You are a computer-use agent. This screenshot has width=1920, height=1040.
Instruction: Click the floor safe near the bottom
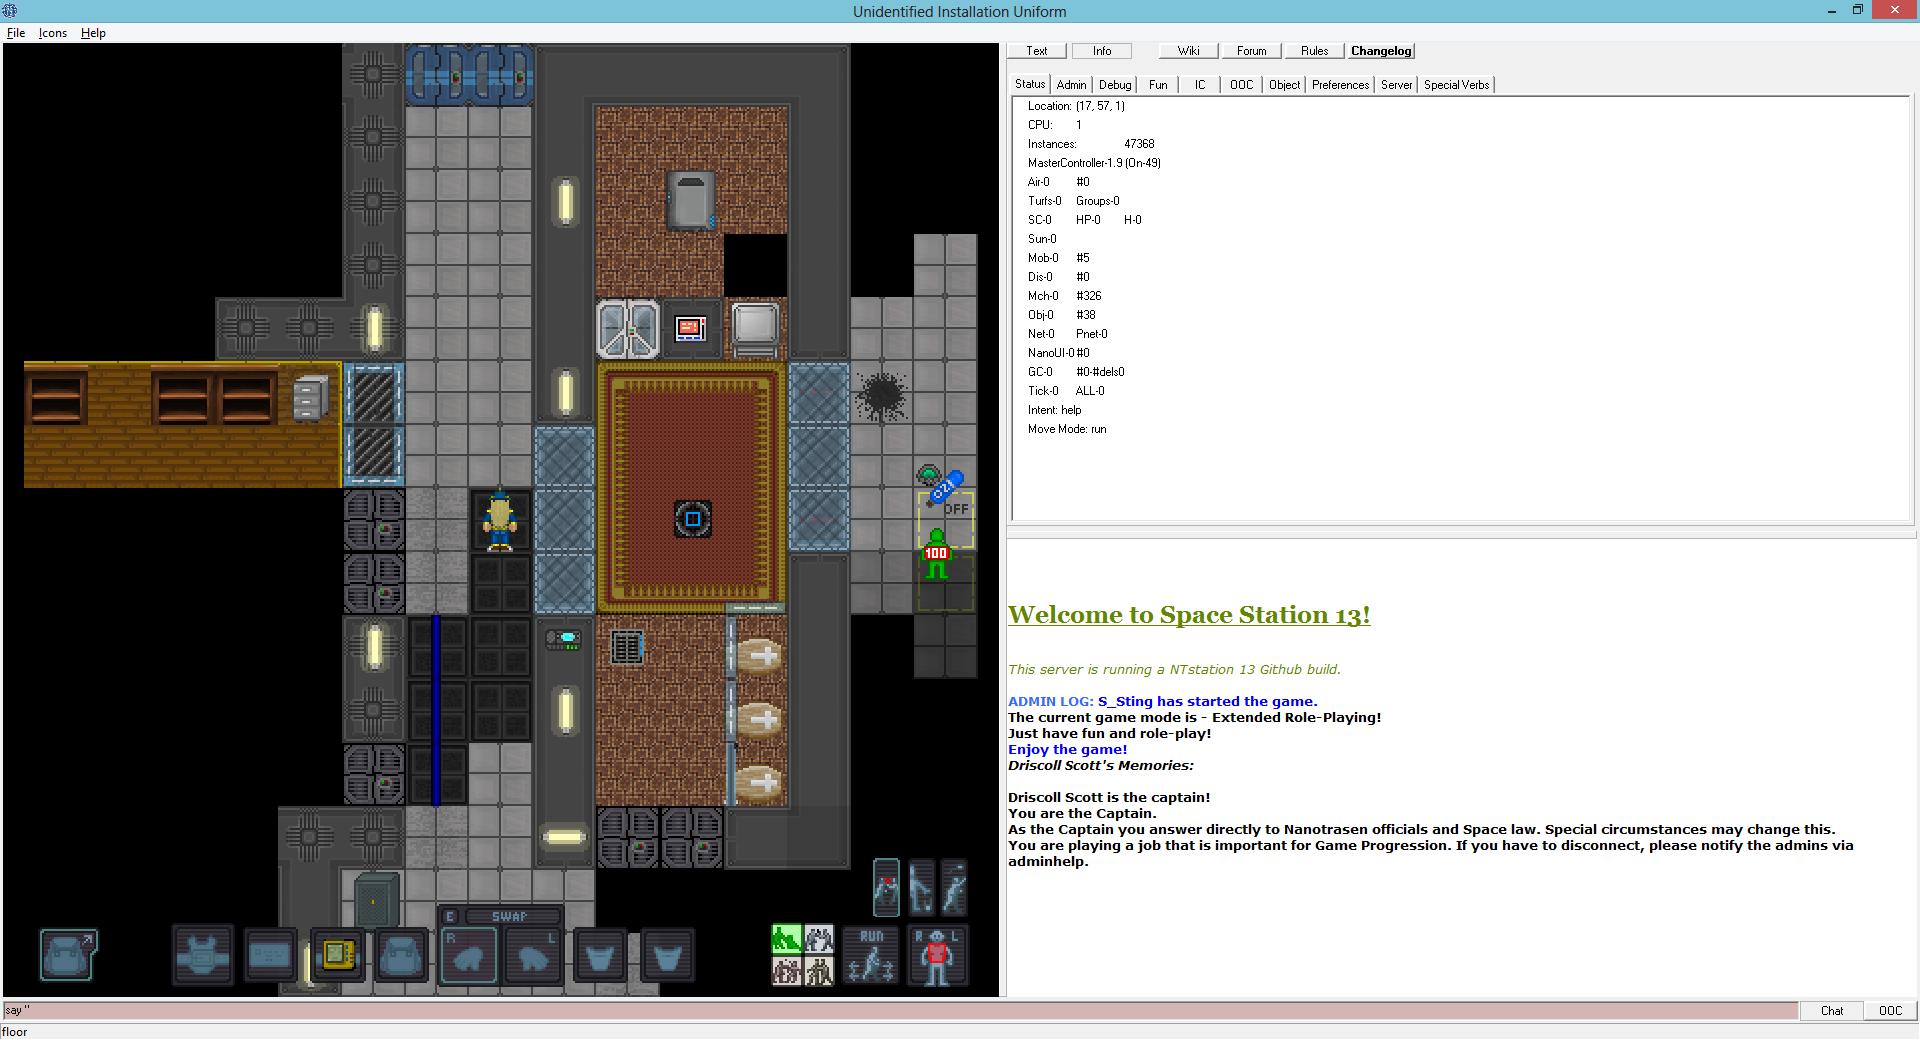click(376, 901)
